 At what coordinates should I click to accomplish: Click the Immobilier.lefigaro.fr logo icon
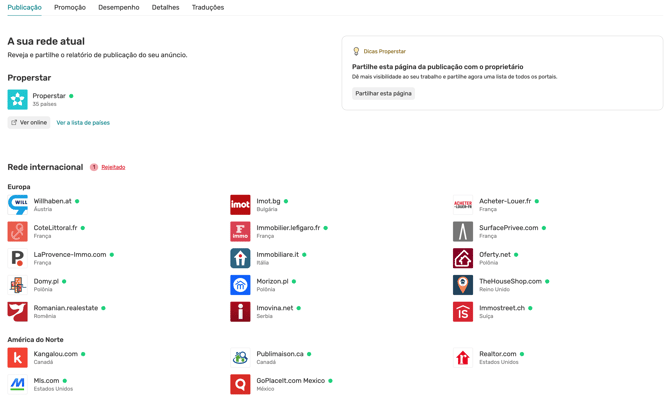240,232
